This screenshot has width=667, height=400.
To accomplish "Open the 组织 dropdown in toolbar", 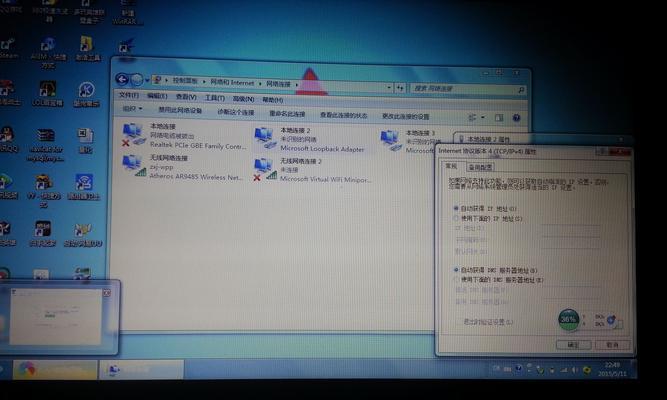I will tap(132, 109).
